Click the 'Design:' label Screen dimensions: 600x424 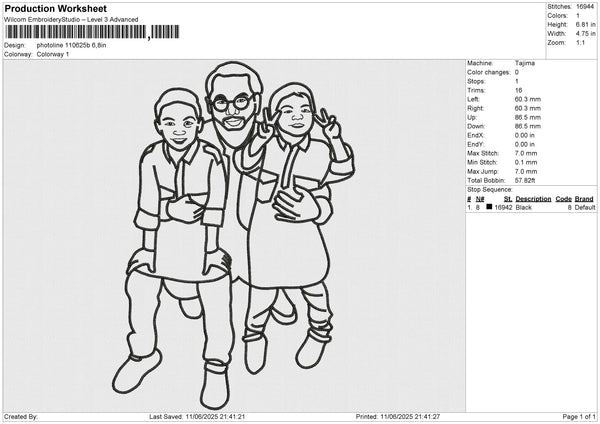[14, 45]
